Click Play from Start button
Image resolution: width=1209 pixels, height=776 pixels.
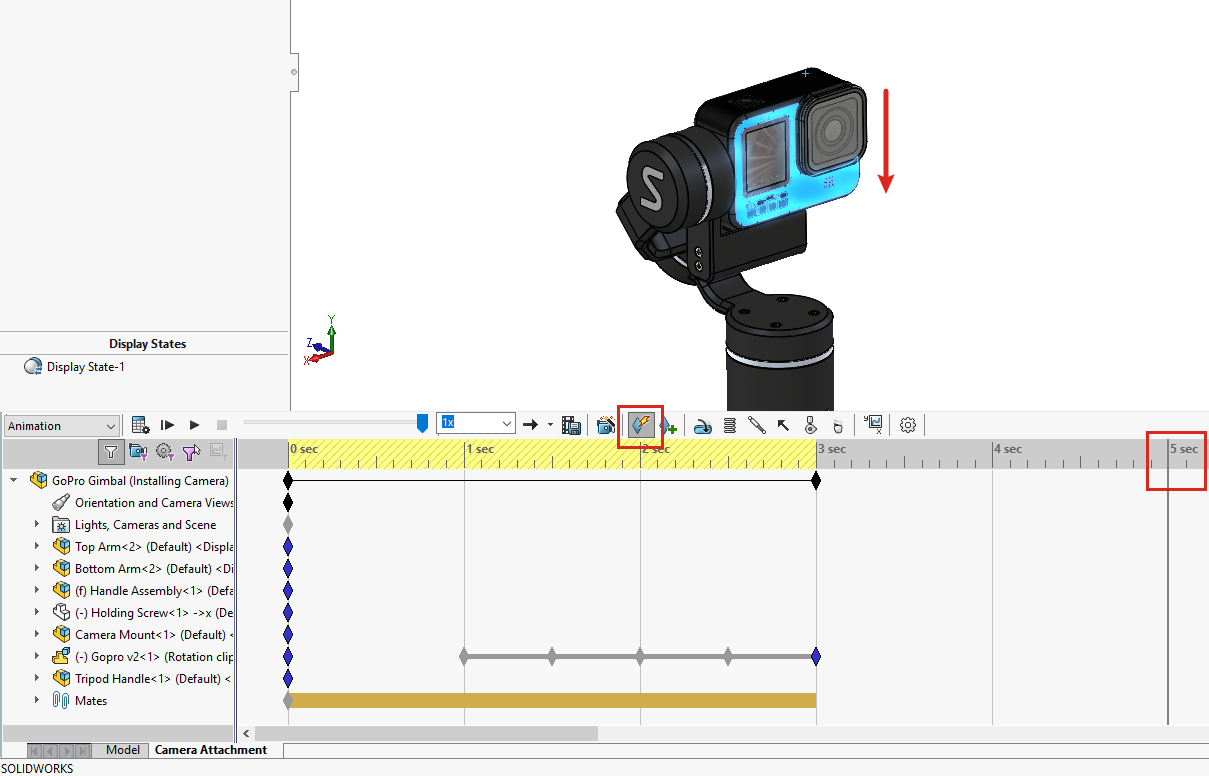coord(168,426)
